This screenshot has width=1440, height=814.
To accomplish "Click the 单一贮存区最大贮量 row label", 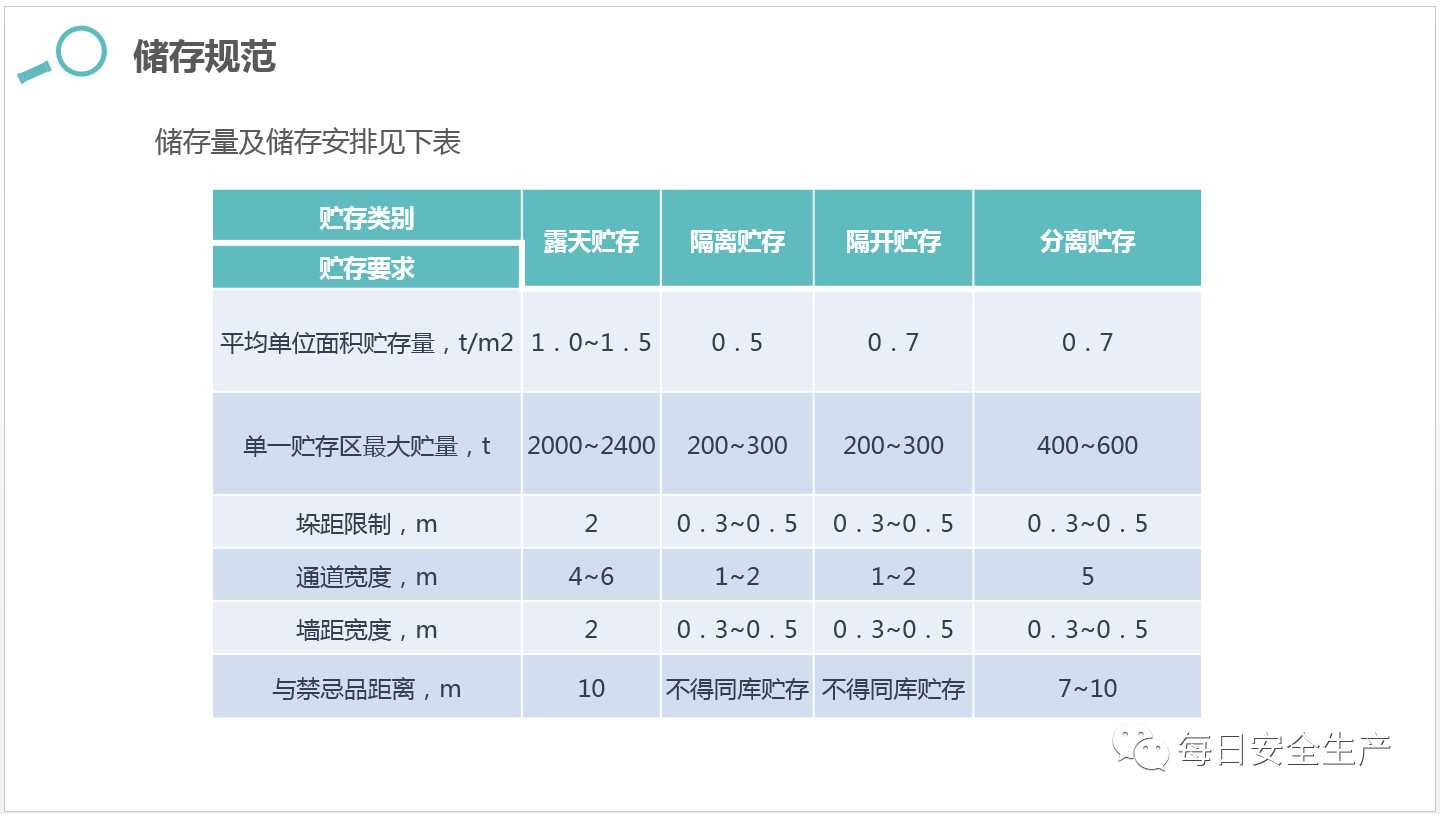I will 366,445.
